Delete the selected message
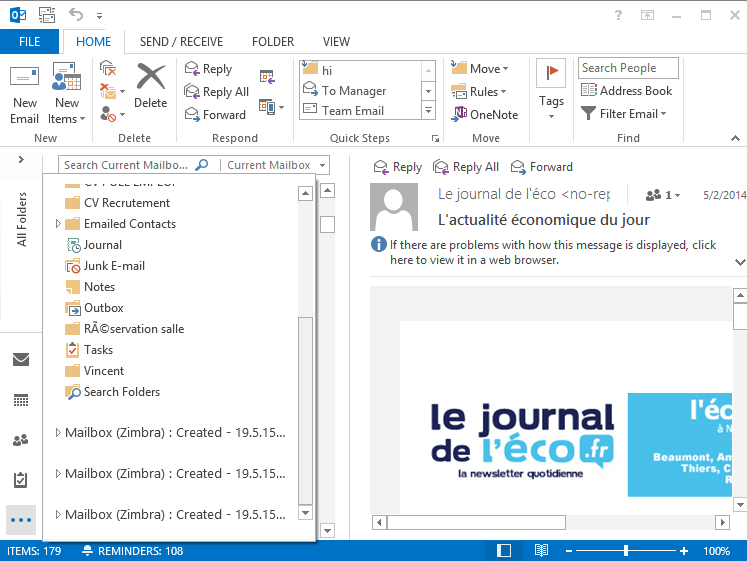Screen dimensions: 747x561 (151, 87)
